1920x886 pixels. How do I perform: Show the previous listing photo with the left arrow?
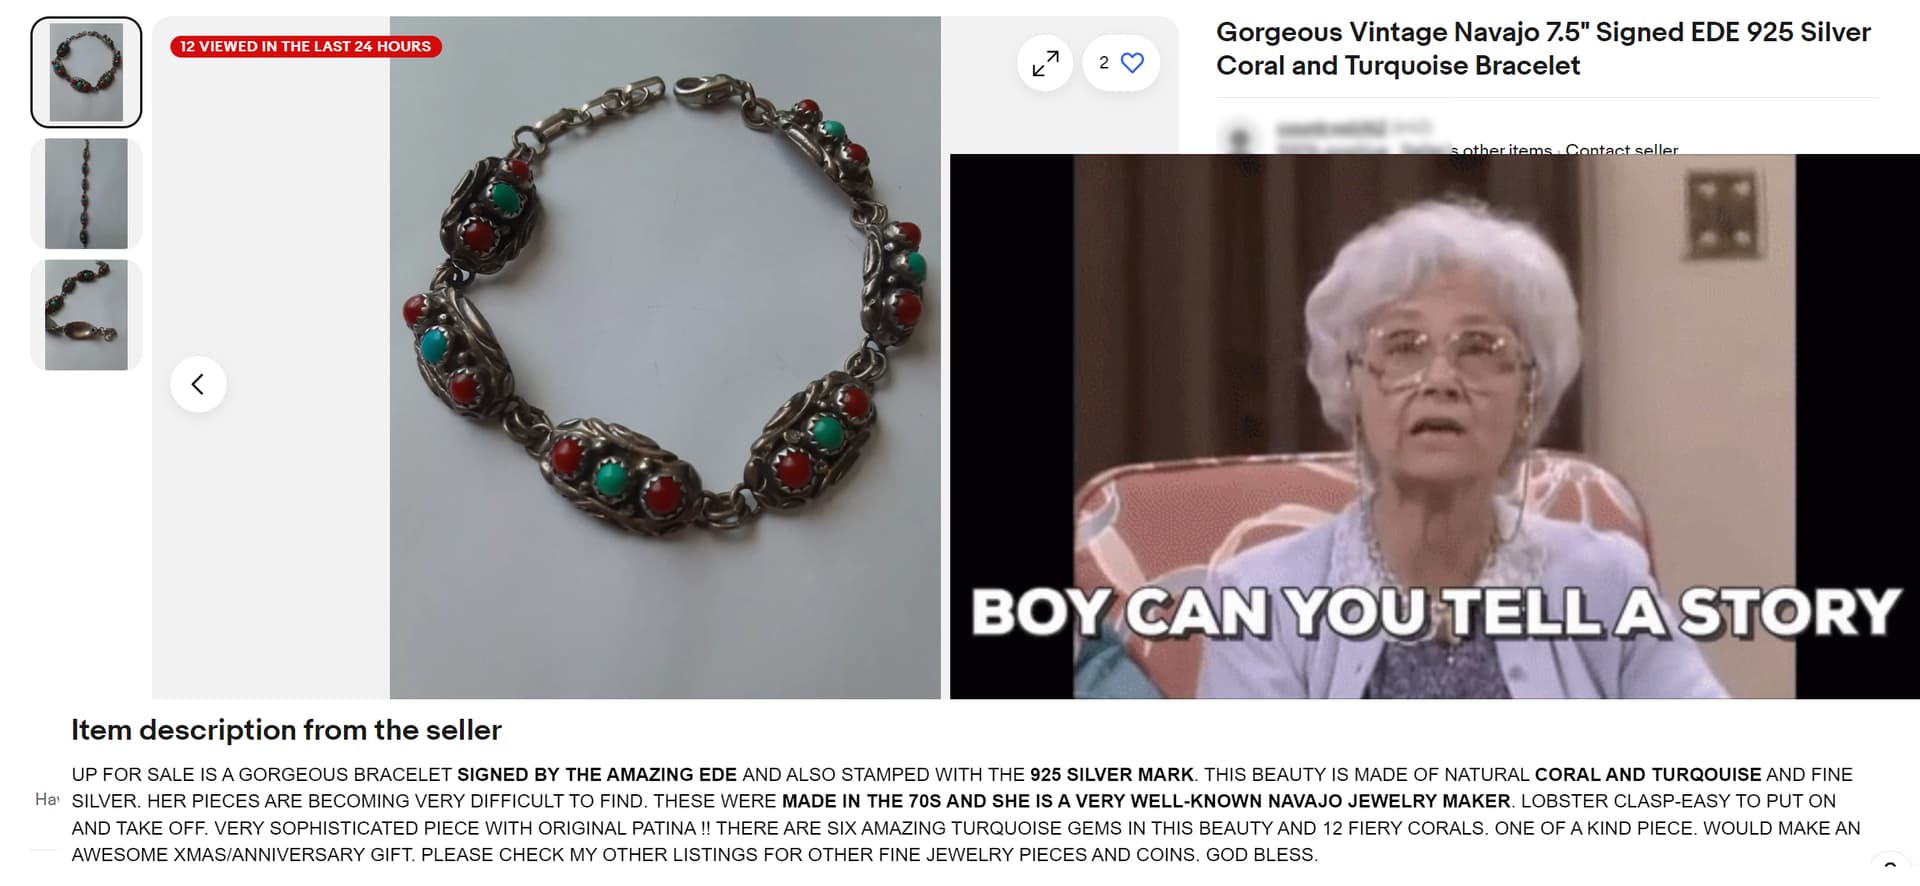198,384
